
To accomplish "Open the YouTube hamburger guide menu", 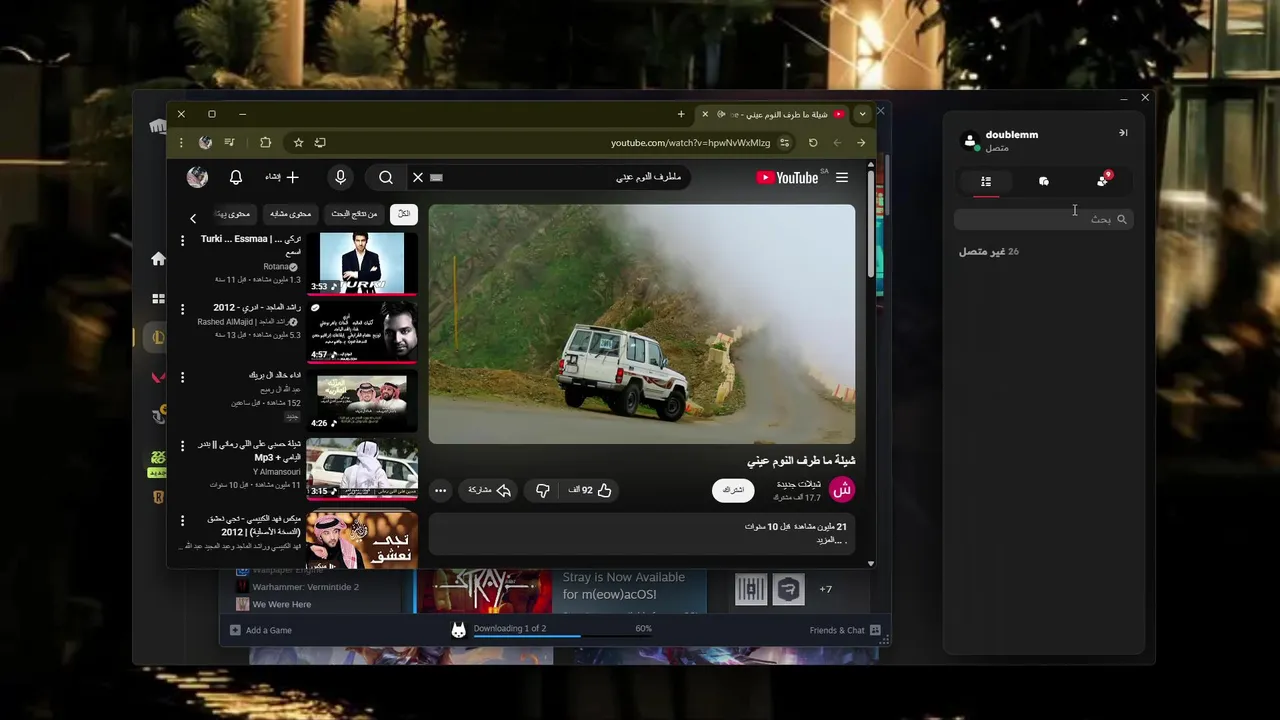I will [842, 177].
